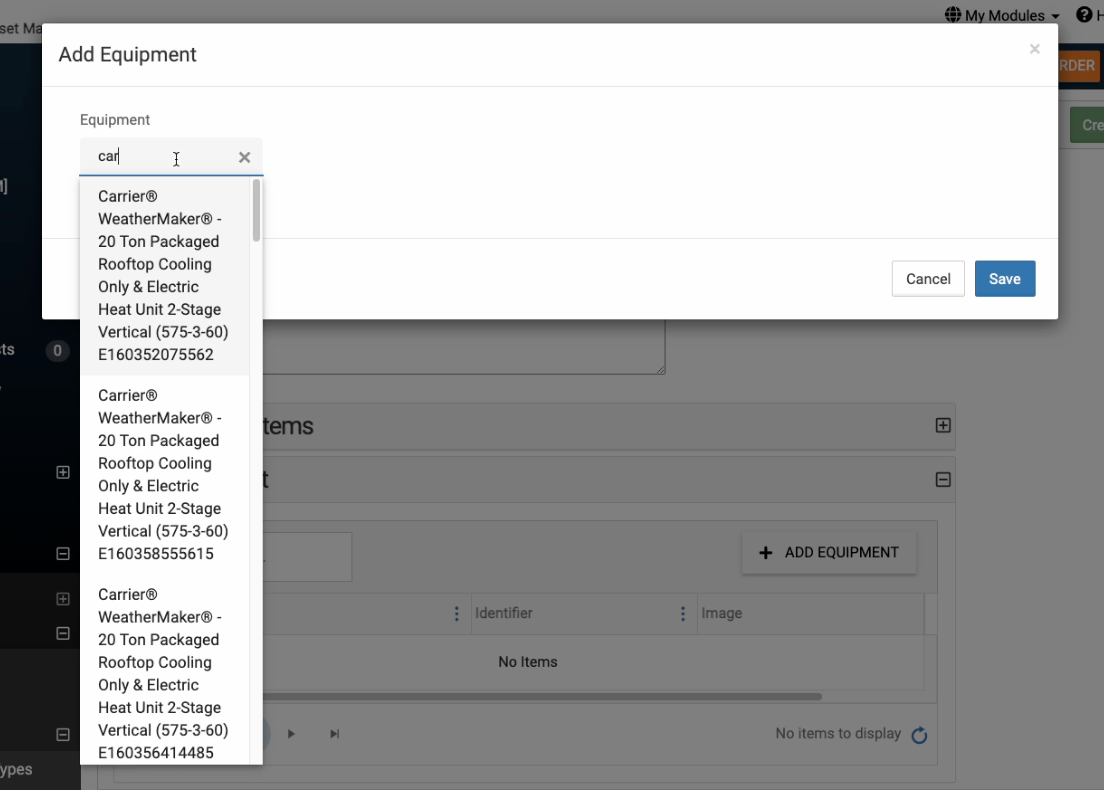1104x790 pixels.
Task: Open the Help question mark icon
Action: click(1084, 15)
